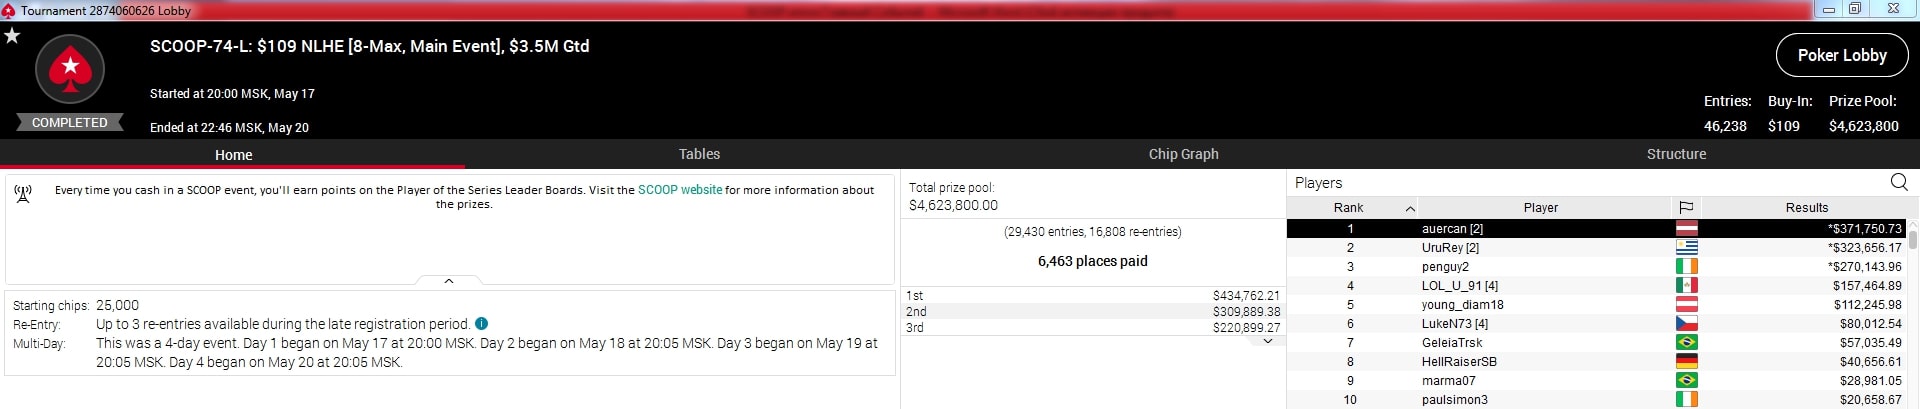Click UruRey's Uruguay flag

point(1687,248)
